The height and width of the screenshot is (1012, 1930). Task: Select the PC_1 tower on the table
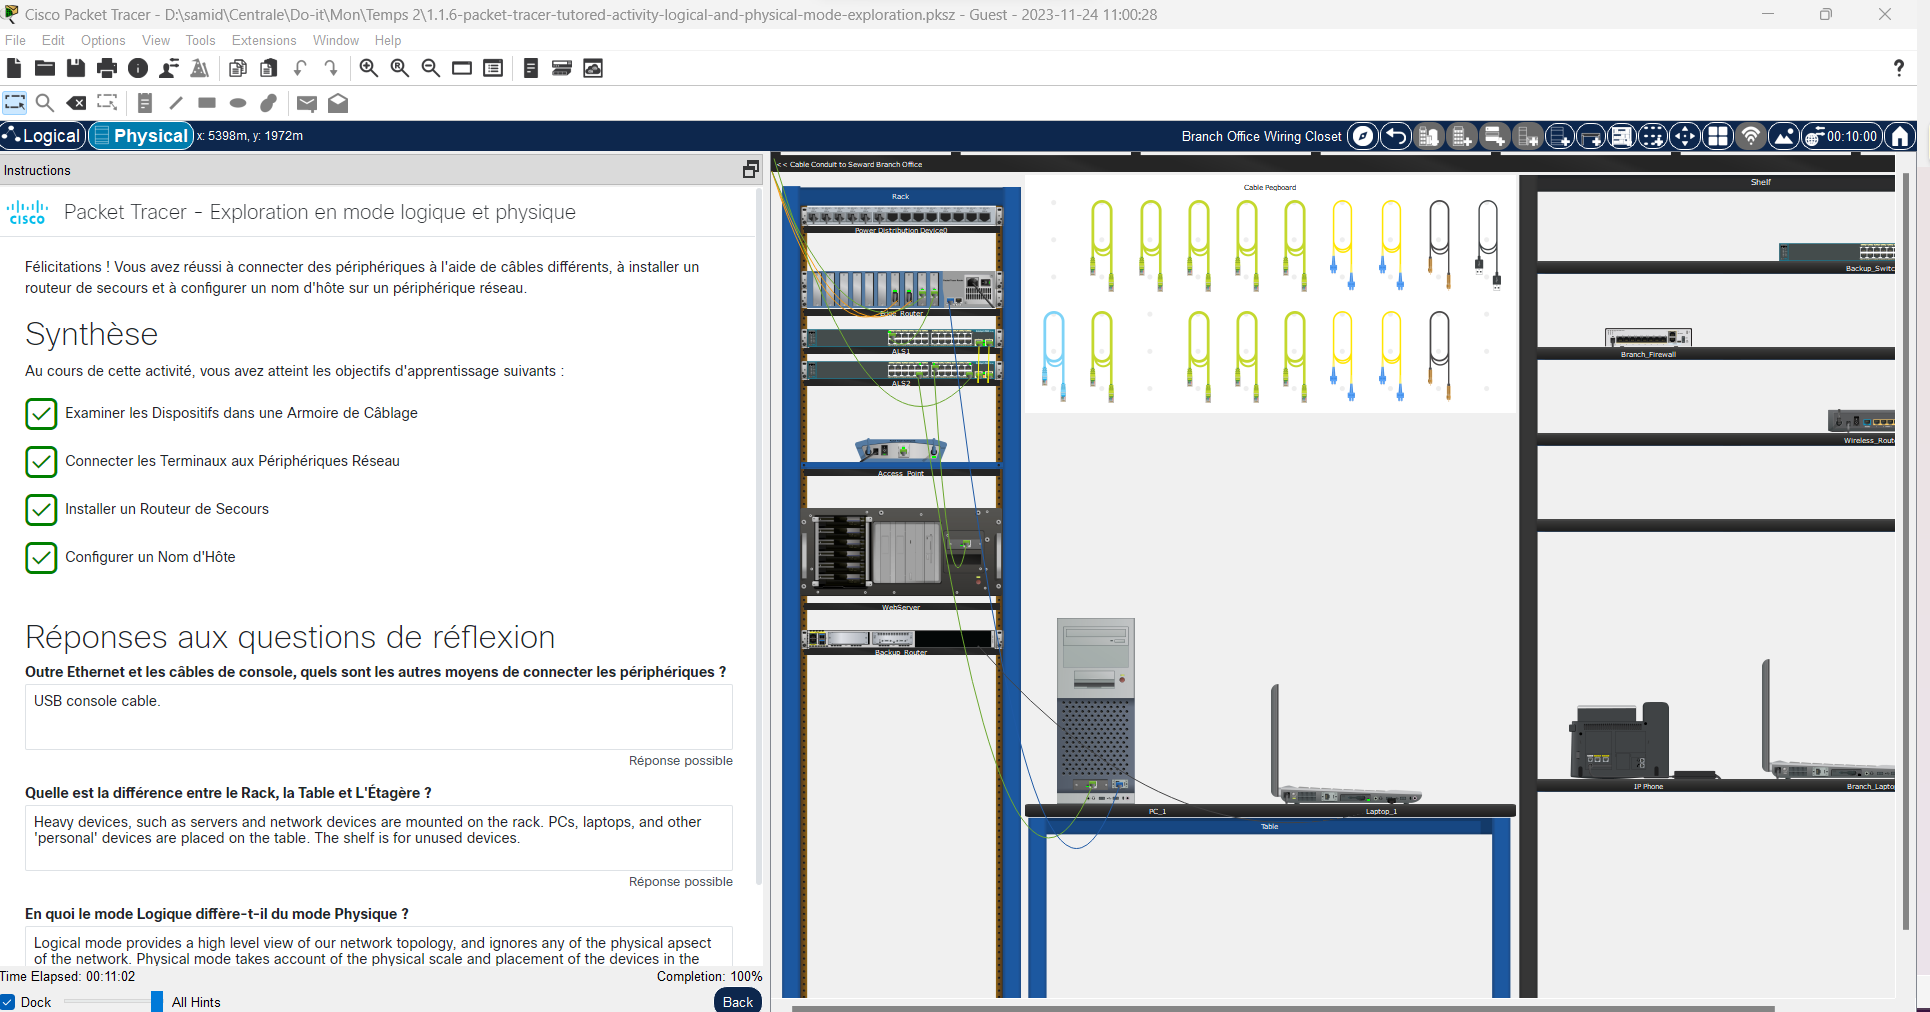coord(1096,710)
